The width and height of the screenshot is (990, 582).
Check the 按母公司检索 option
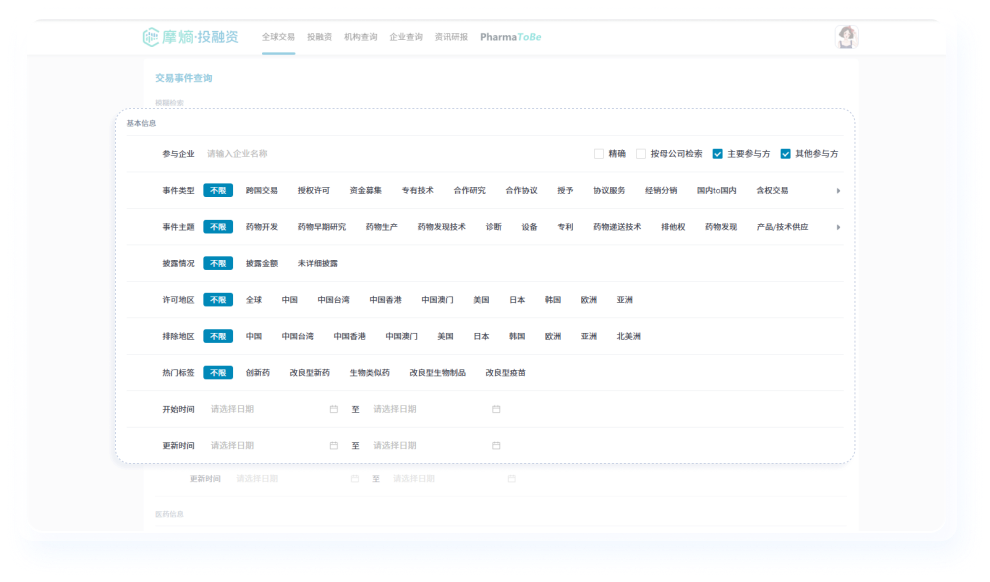[x=641, y=154]
